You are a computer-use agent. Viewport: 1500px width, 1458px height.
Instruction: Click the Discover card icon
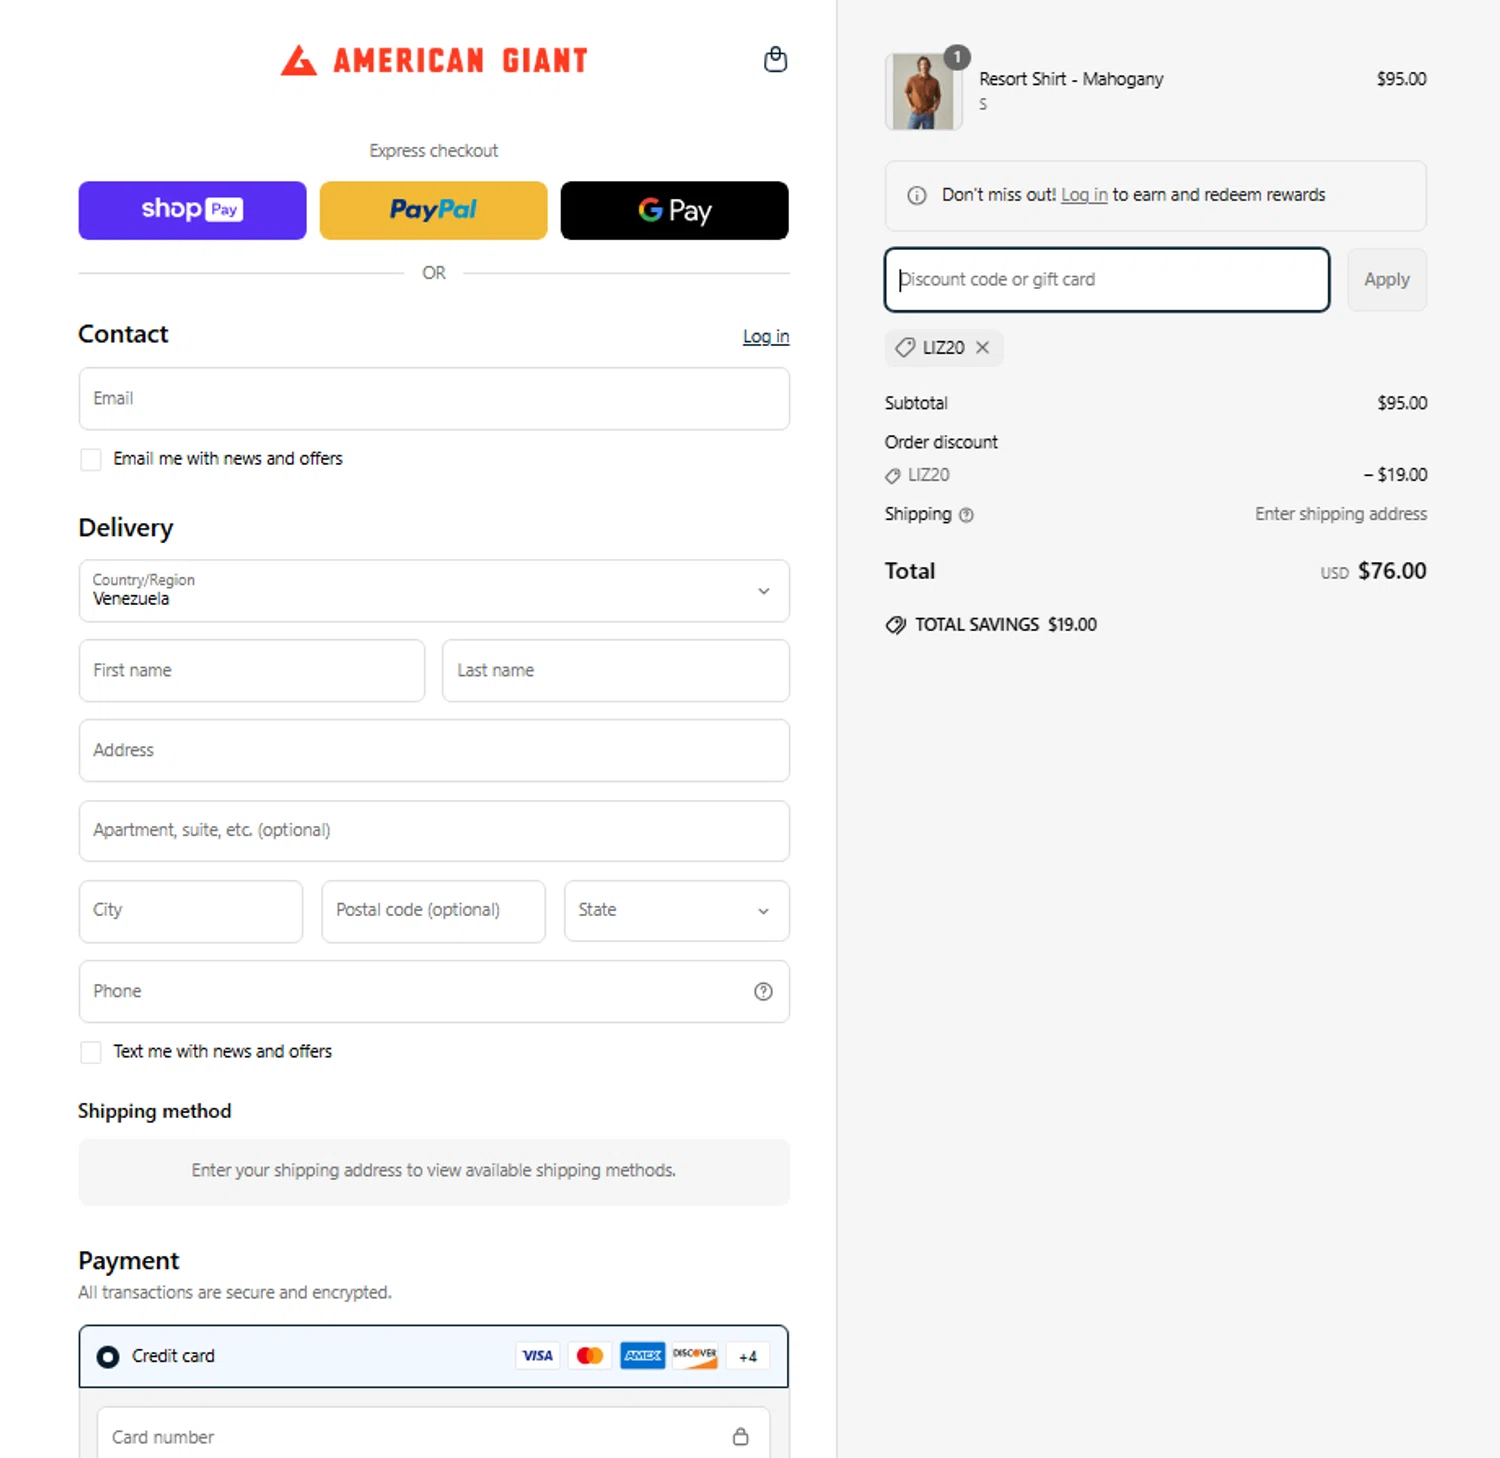coord(694,1356)
